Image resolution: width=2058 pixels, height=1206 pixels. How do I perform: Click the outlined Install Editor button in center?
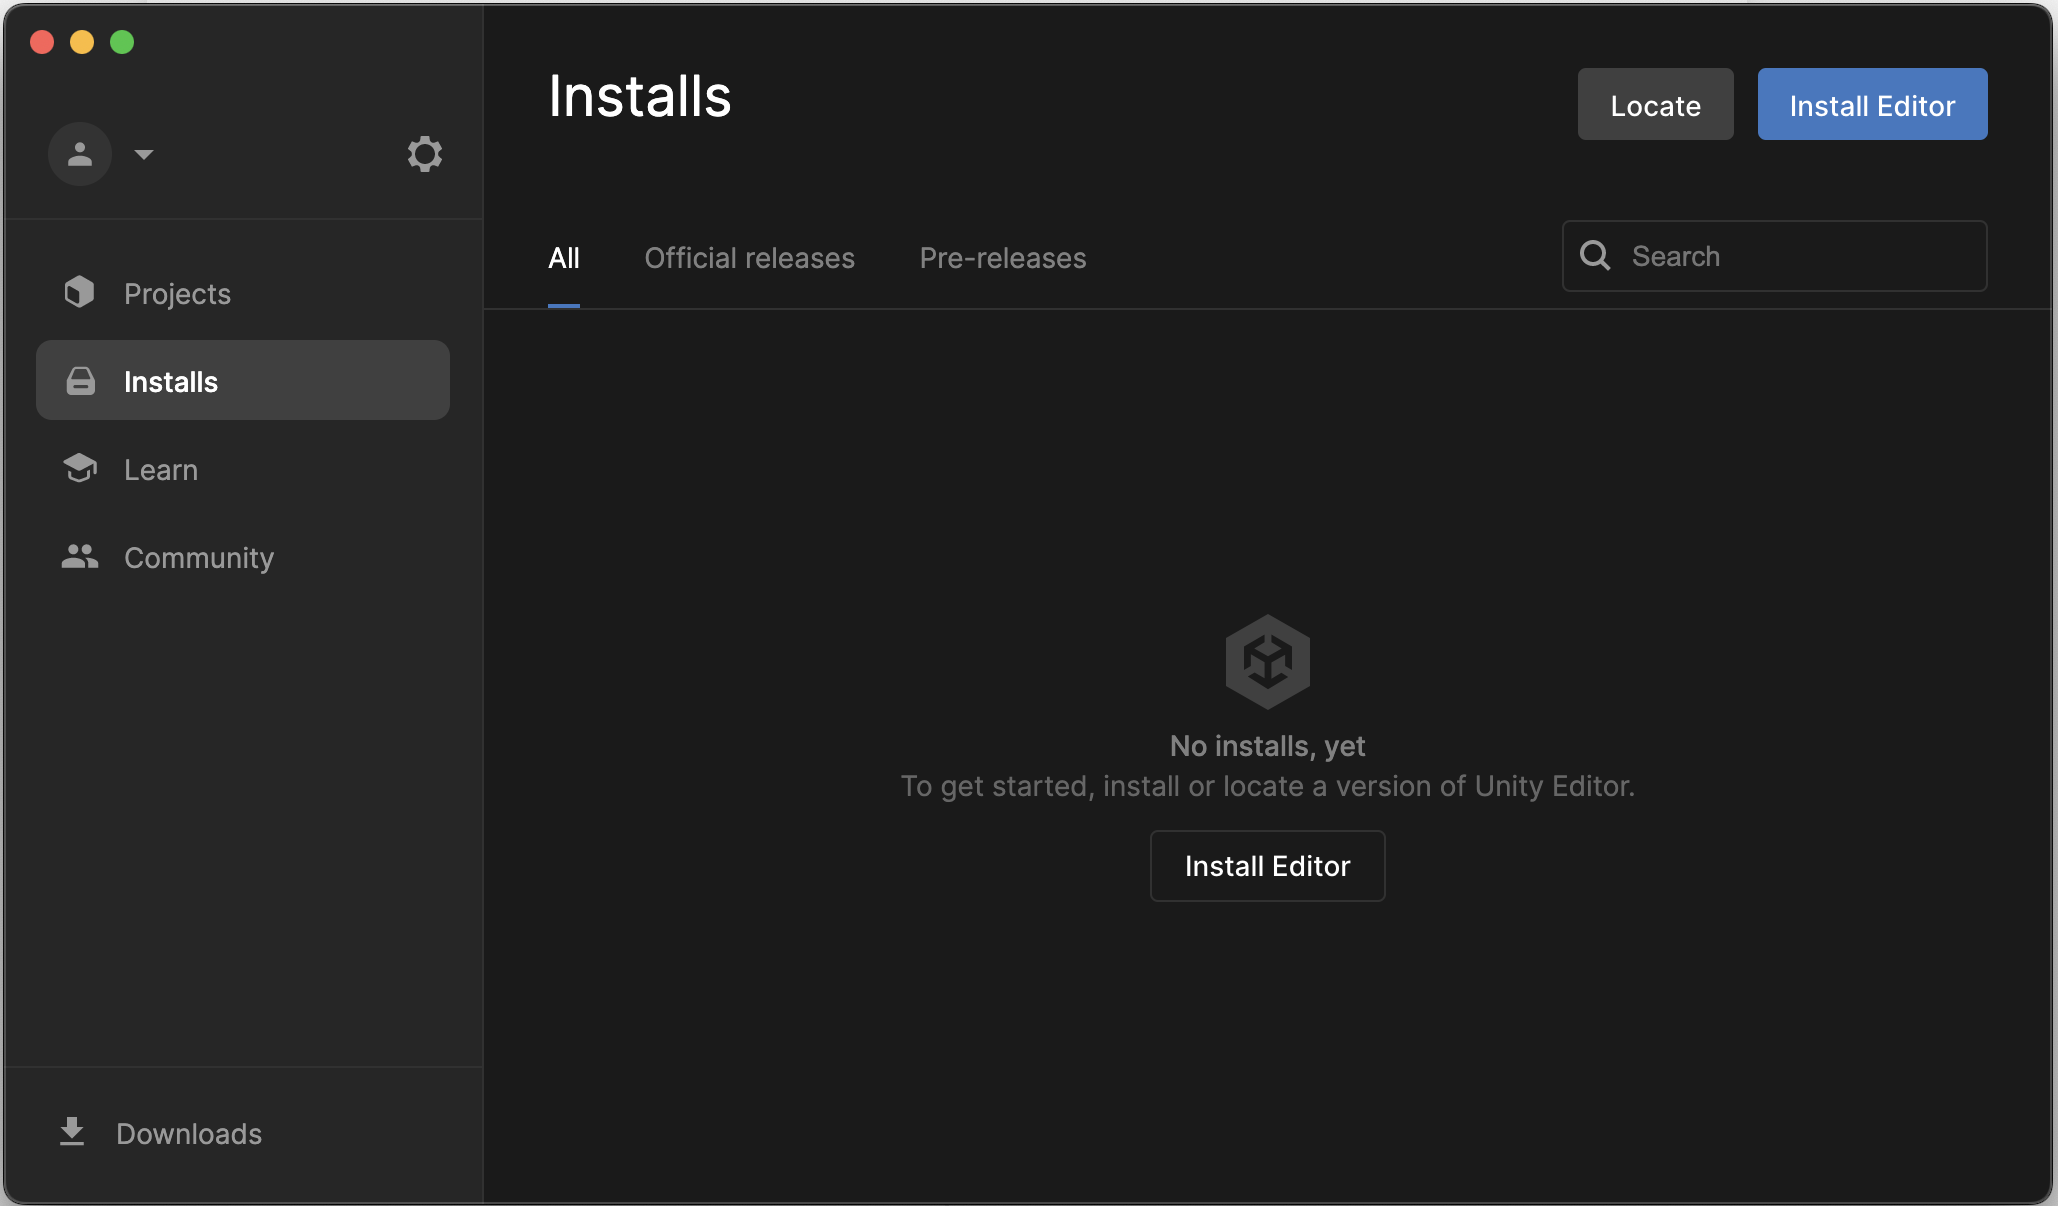click(x=1267, y=866)
